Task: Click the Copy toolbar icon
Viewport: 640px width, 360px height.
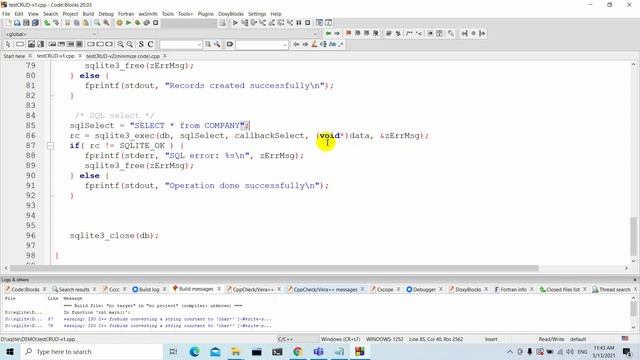Action: coord(76,23)
